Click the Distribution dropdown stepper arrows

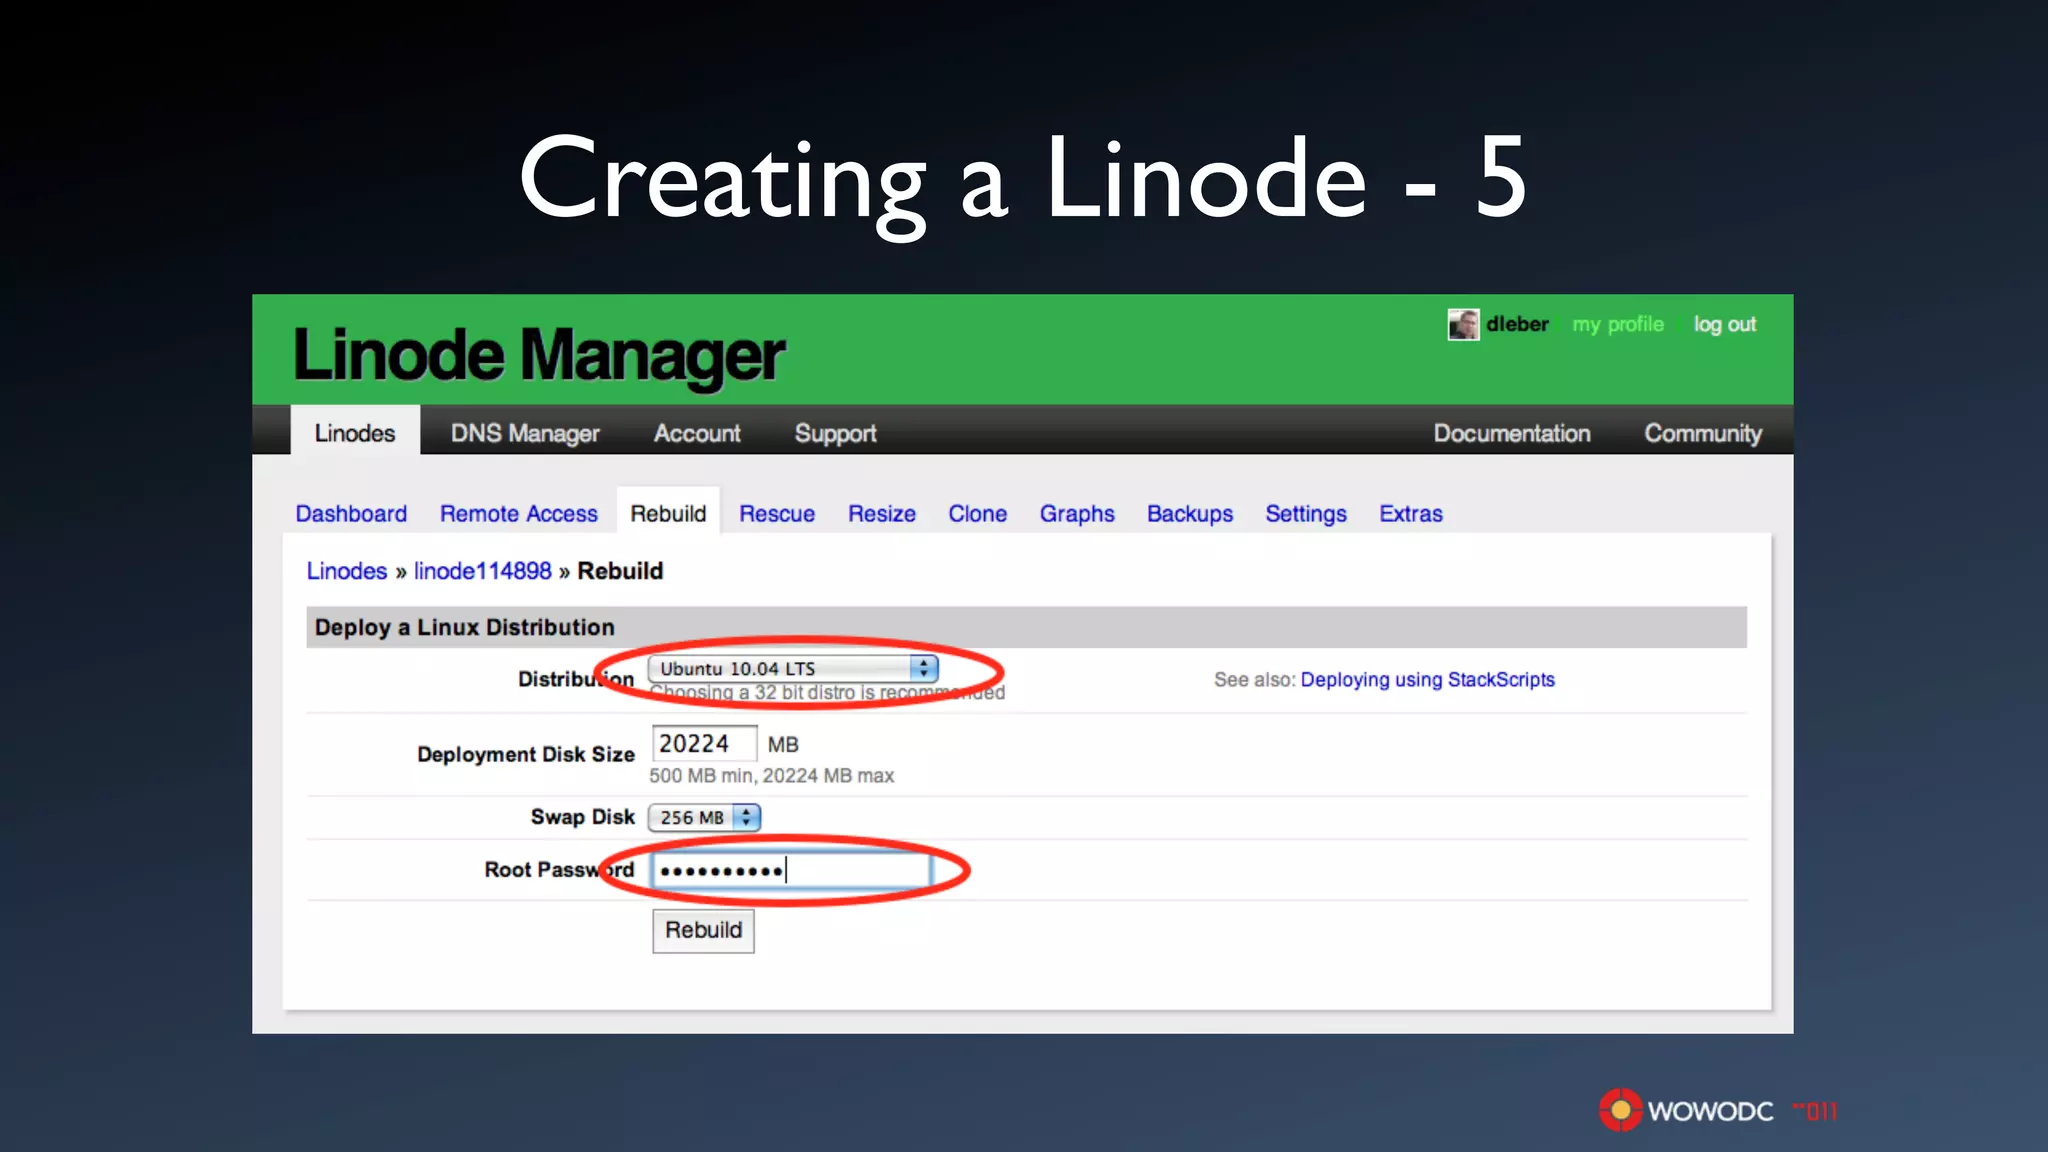(x=924, y=668)
